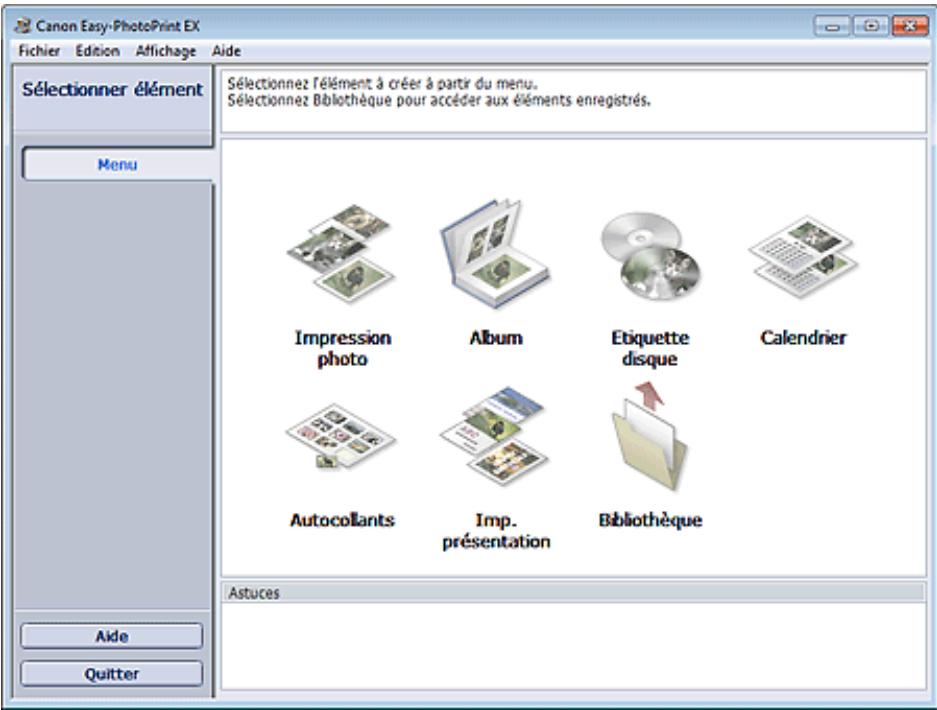
Task: Open the Fichier menu
Action: click(39, 51)
